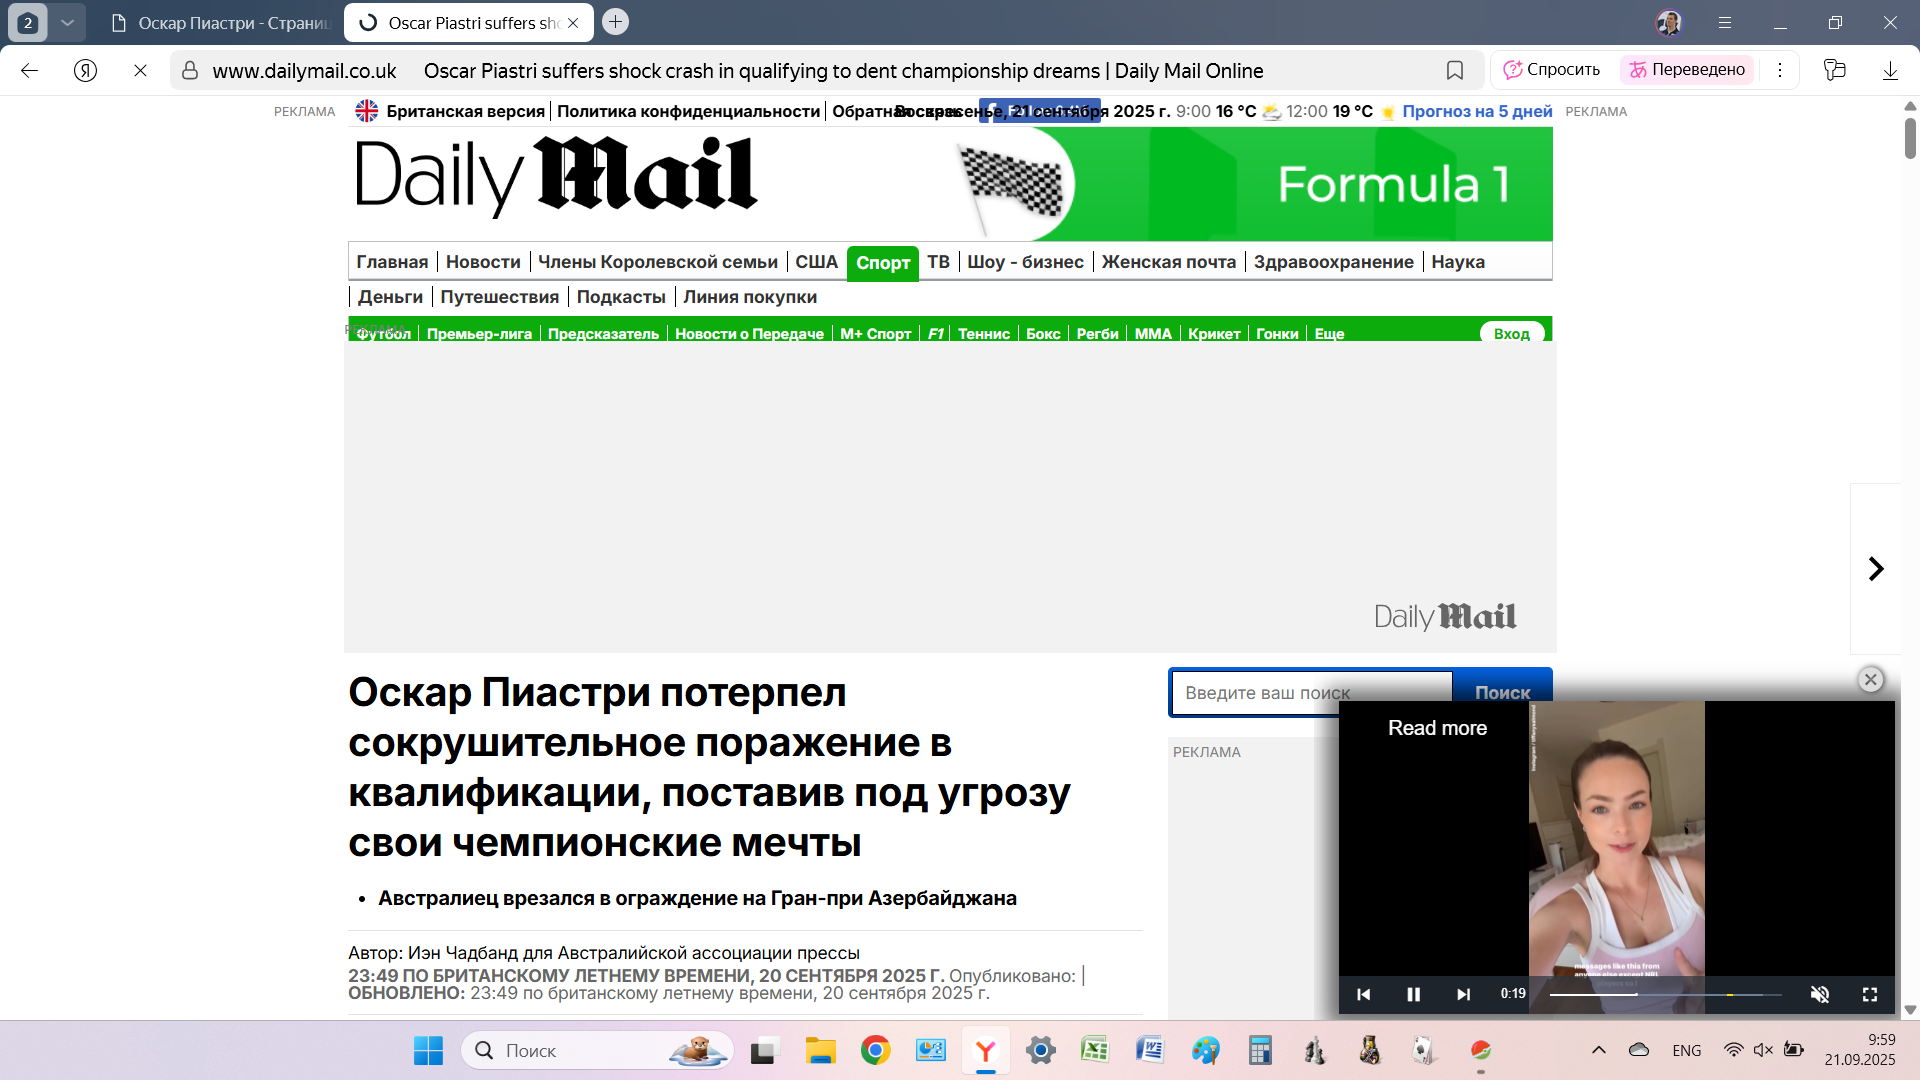
Task: Click the Поиск search button
Action: point(1502,692)
